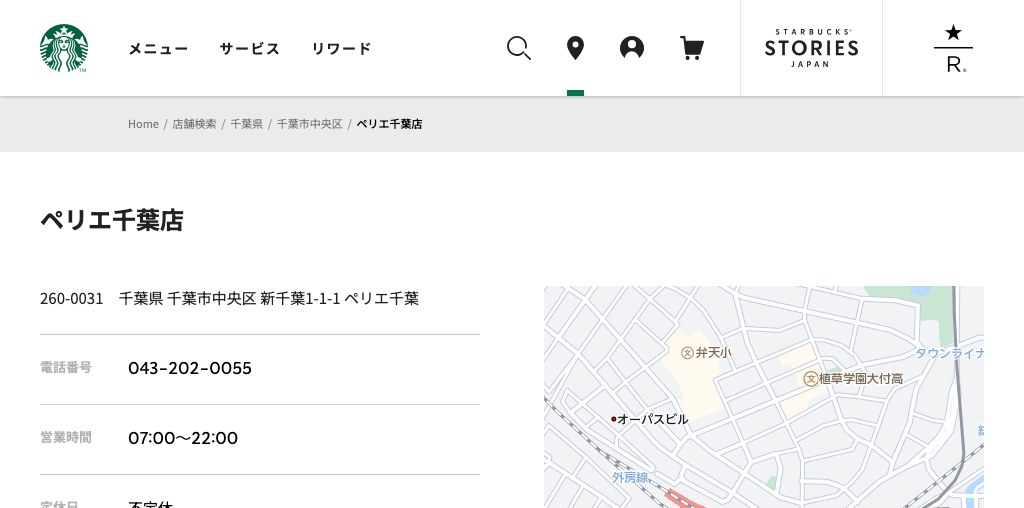Click the 営業時間 label

[x=66, y=437]
